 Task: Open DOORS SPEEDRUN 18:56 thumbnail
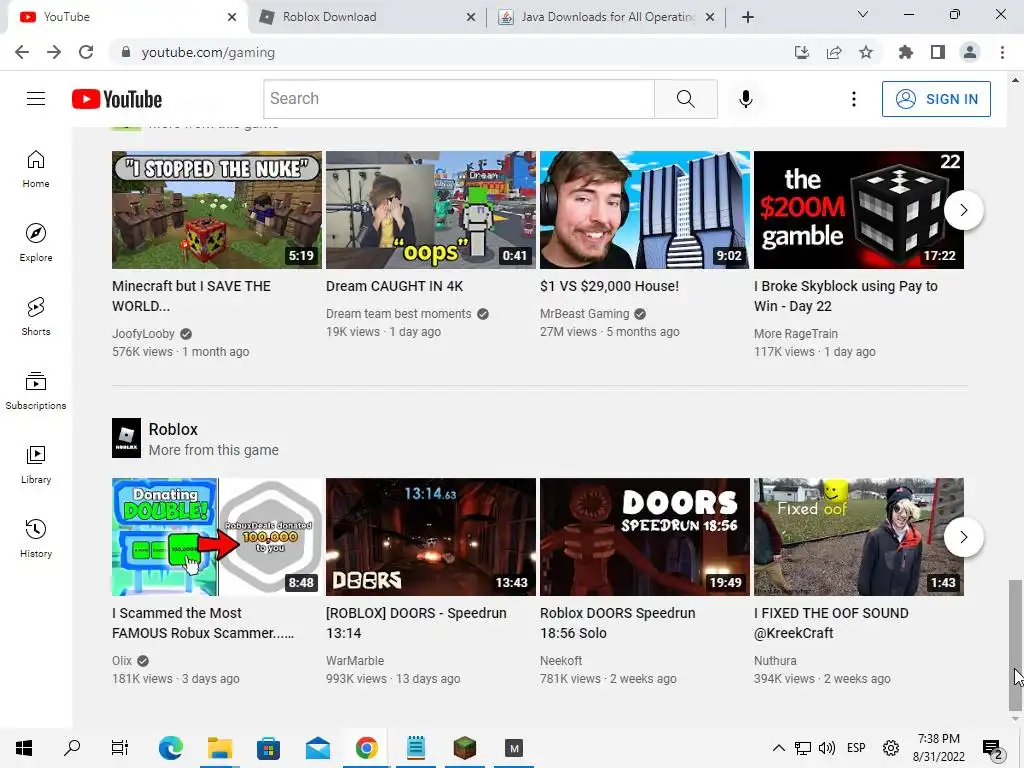[x=645, y=537]
